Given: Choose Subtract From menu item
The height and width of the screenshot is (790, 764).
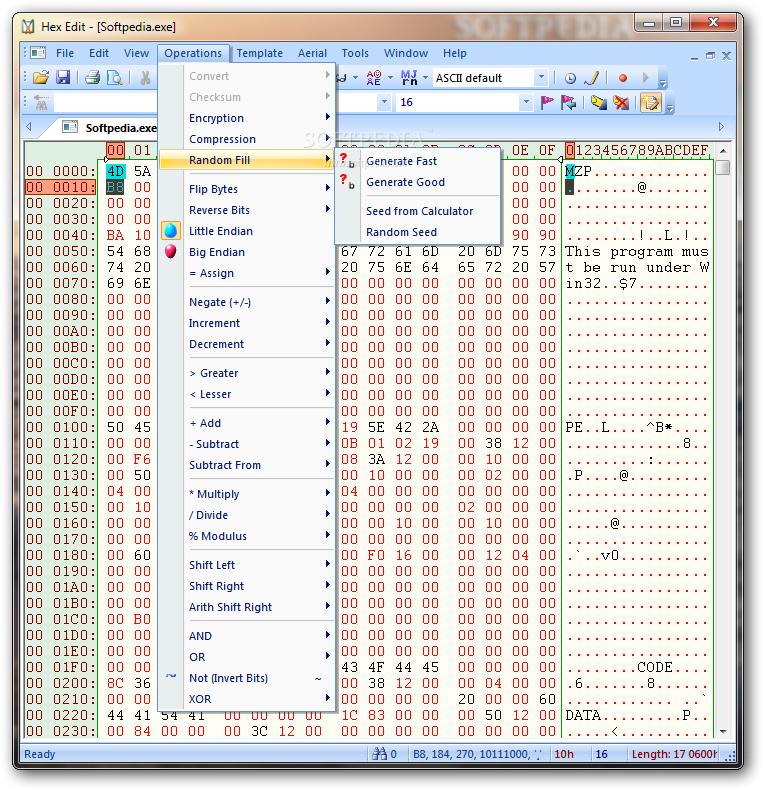Looking at the screenshot, I should pyautogui.click(x=247, y=465).
